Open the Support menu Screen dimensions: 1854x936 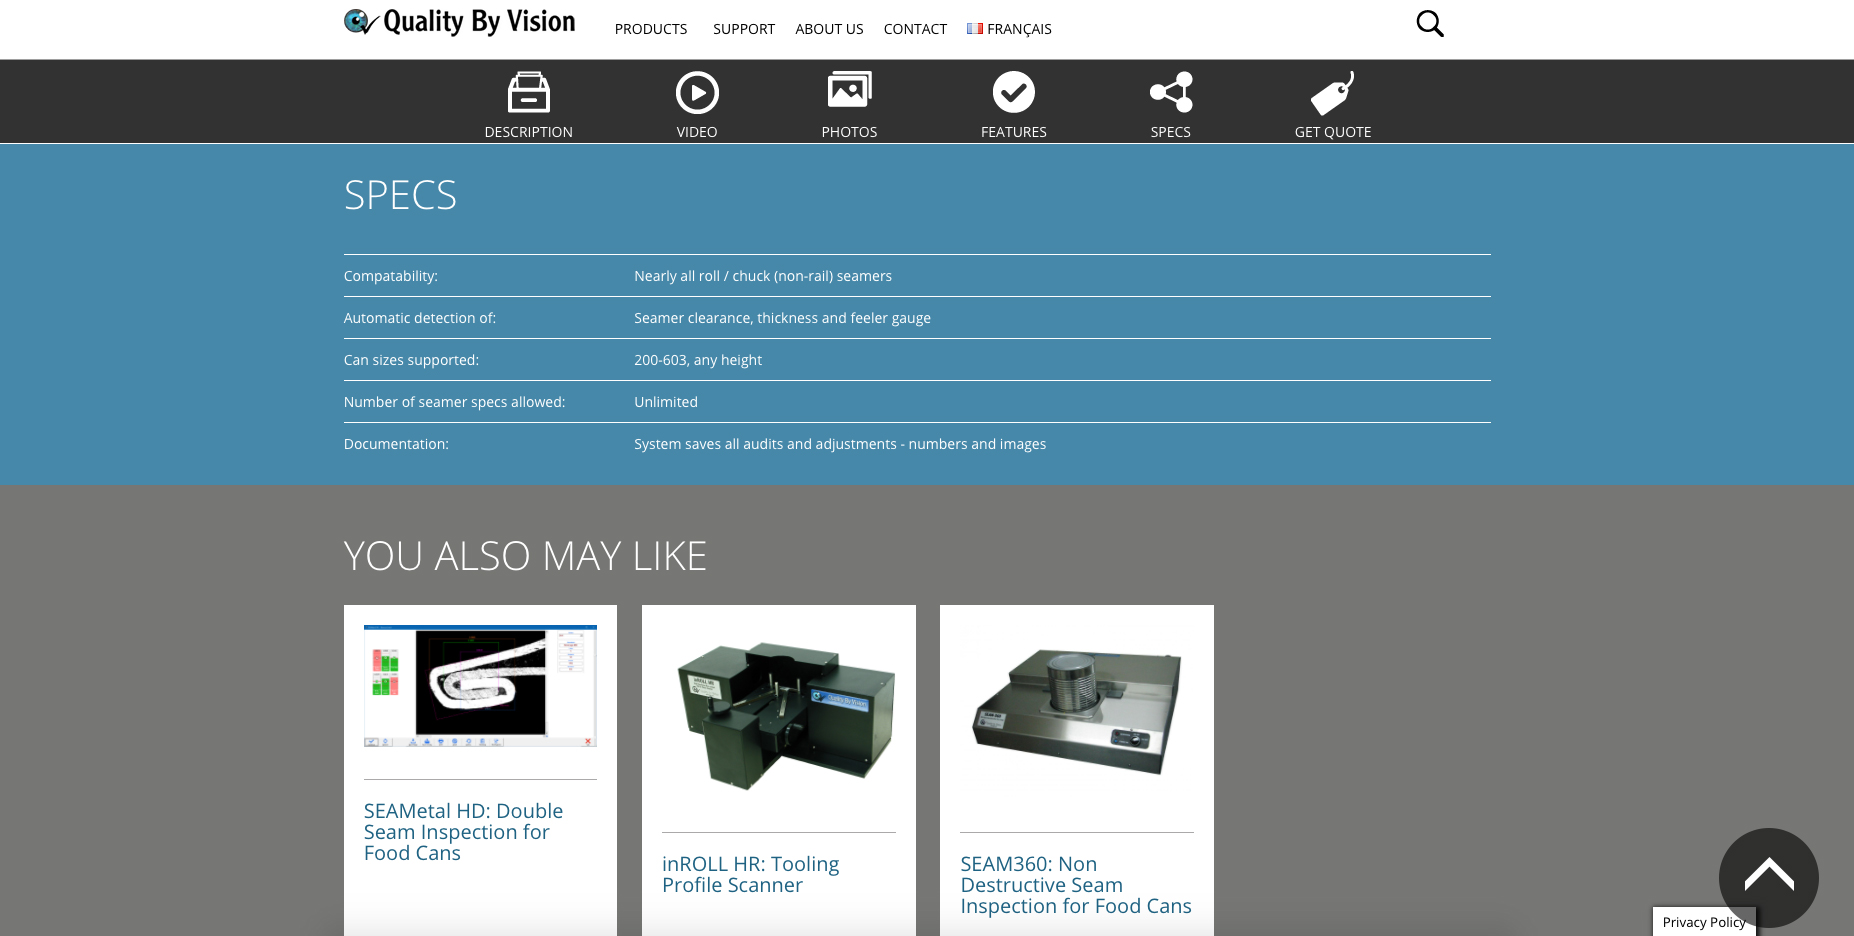coord(744,29)
